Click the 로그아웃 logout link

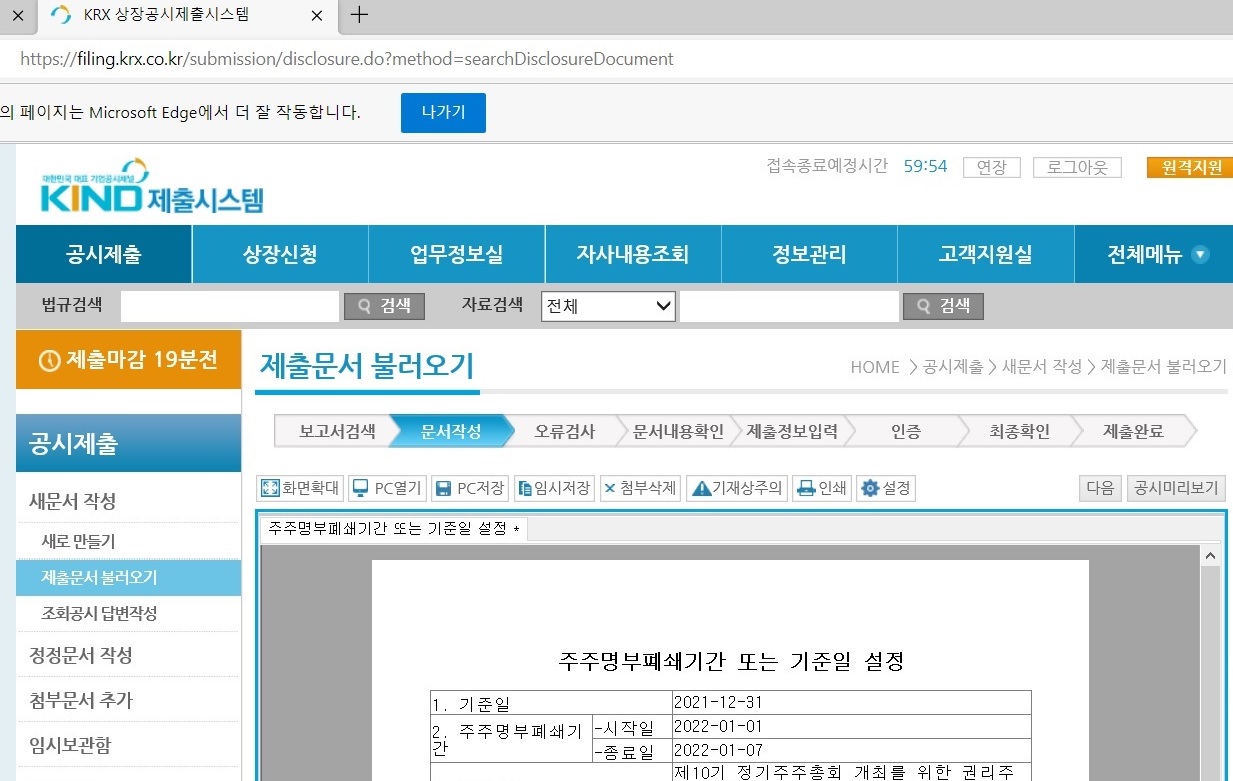click(x=1077, y=167)
